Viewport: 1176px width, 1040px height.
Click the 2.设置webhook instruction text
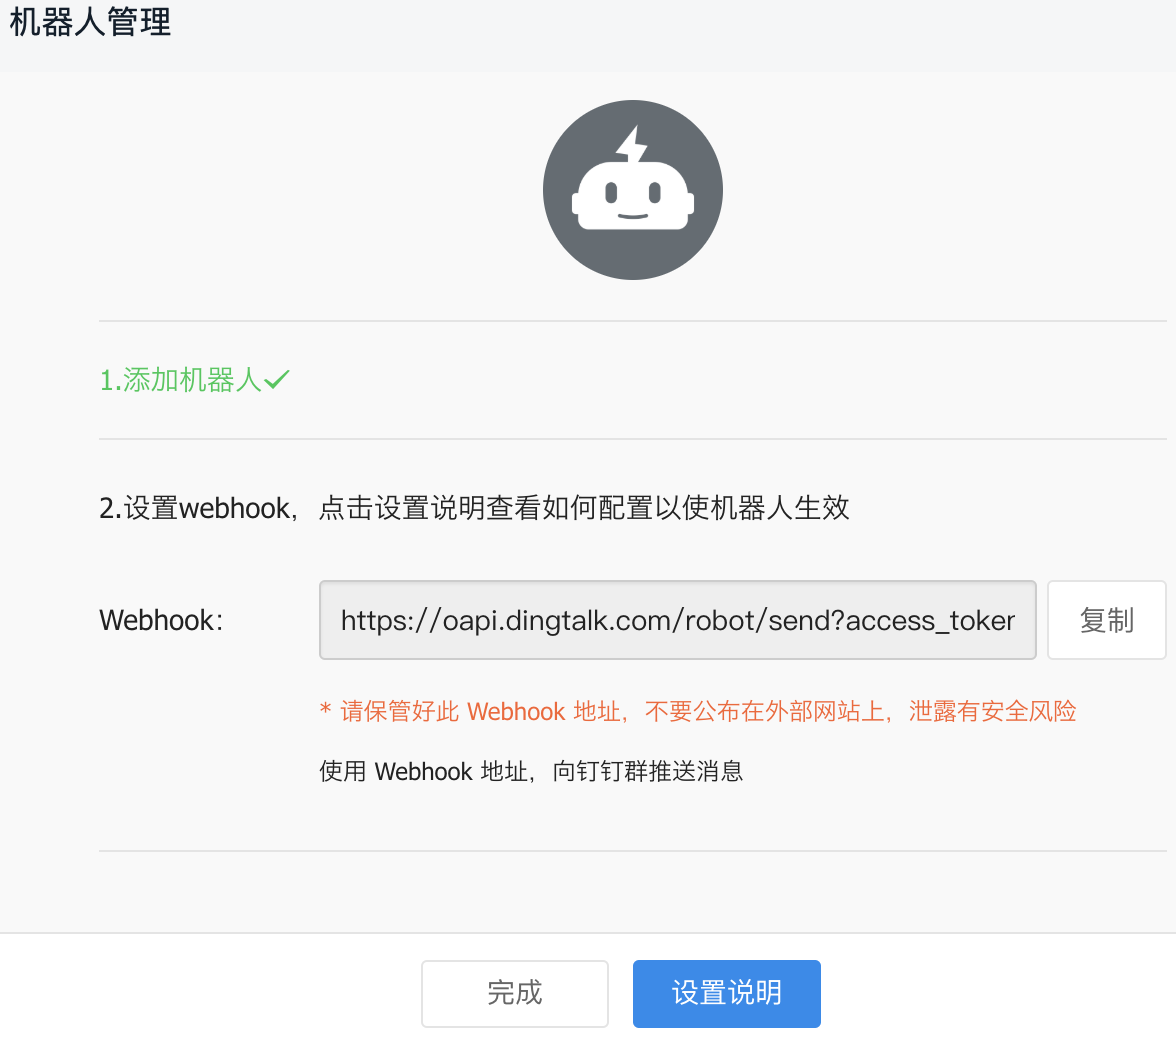click(474, 508)
